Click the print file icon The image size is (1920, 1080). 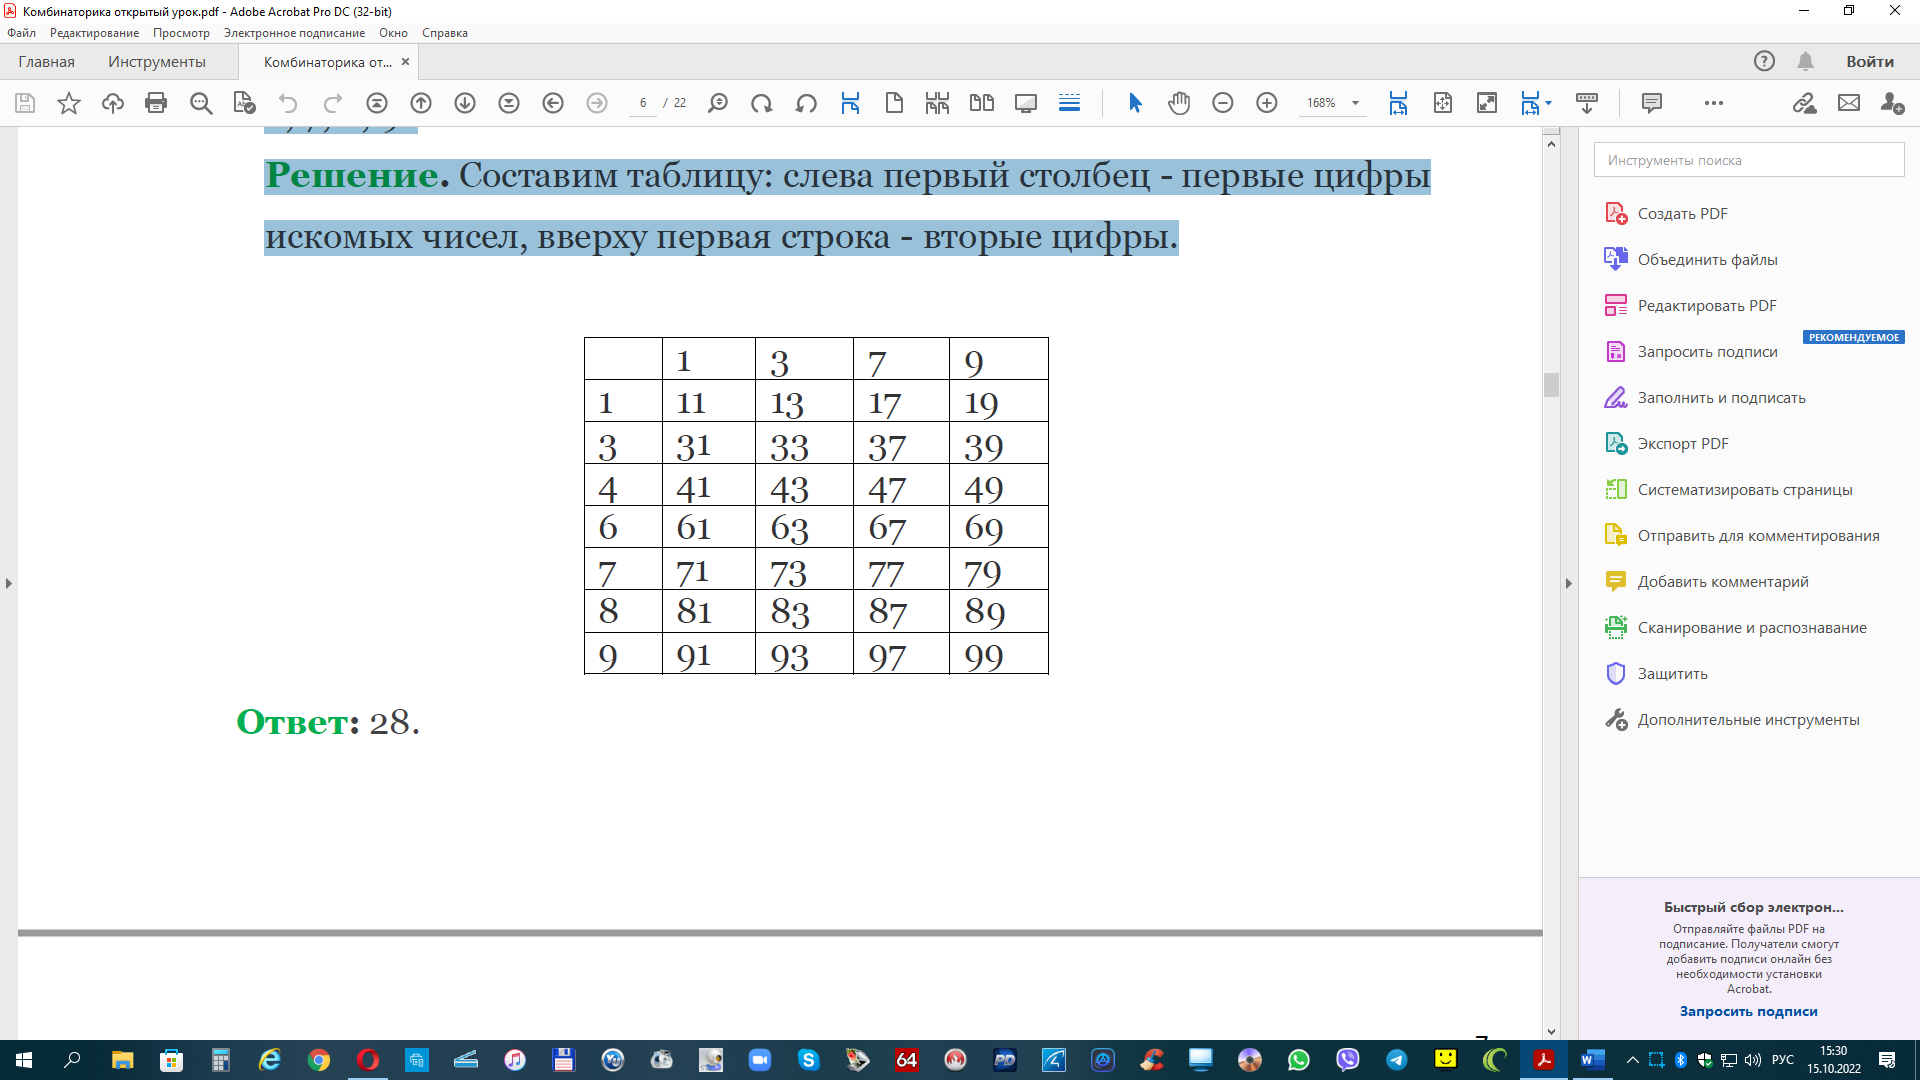156,103
